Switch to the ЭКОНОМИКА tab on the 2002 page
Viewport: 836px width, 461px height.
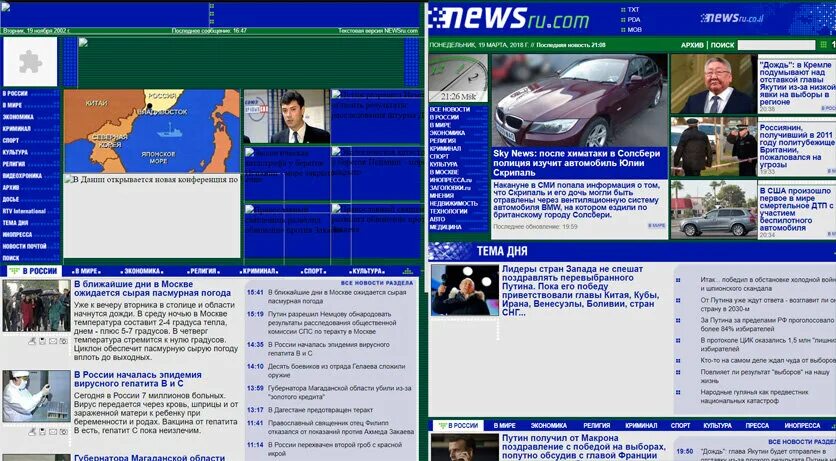(x=142, y=271)
